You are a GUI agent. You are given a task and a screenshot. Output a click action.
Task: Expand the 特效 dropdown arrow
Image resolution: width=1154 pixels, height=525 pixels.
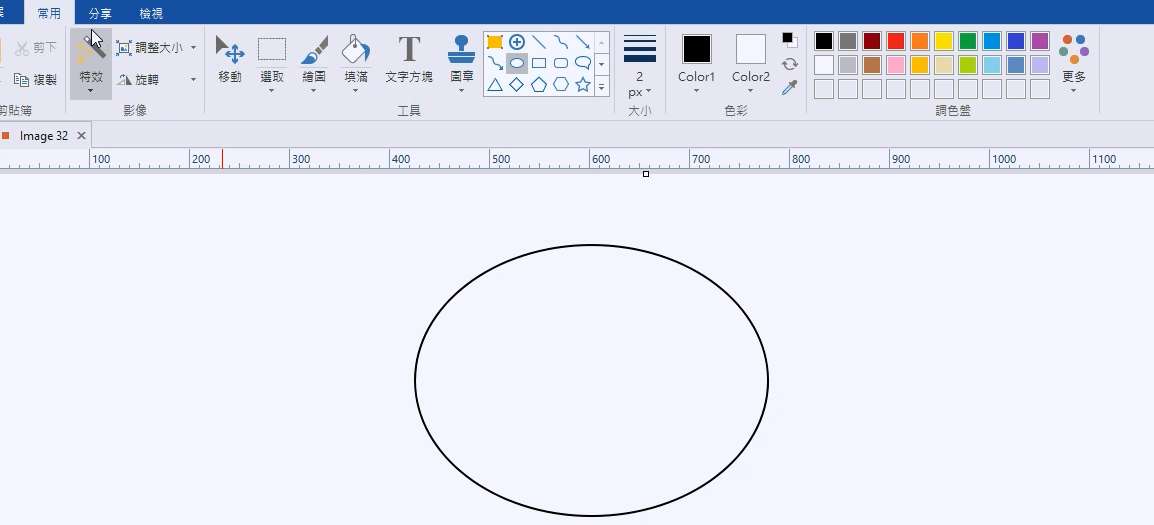coord(91,91)
